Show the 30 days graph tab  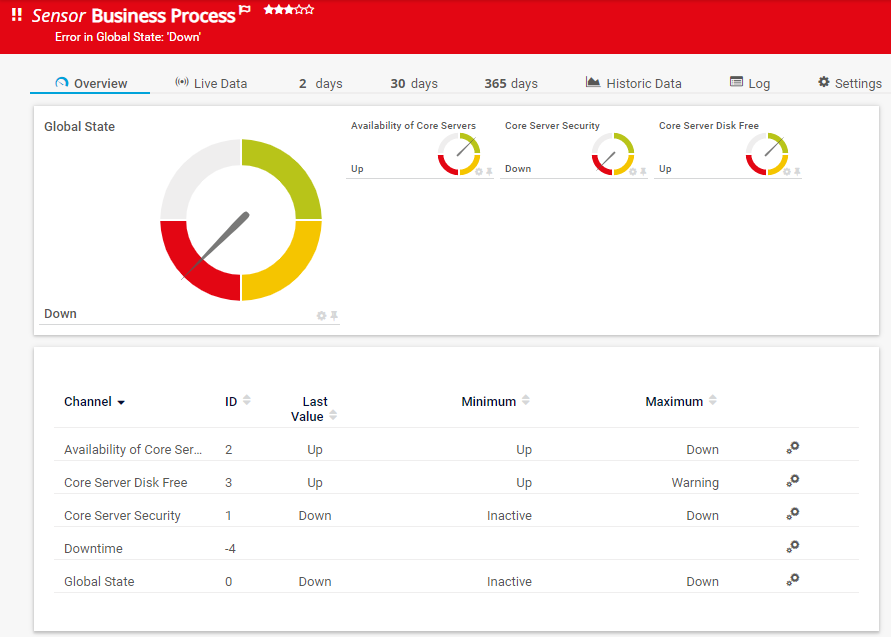coord(414,84)
